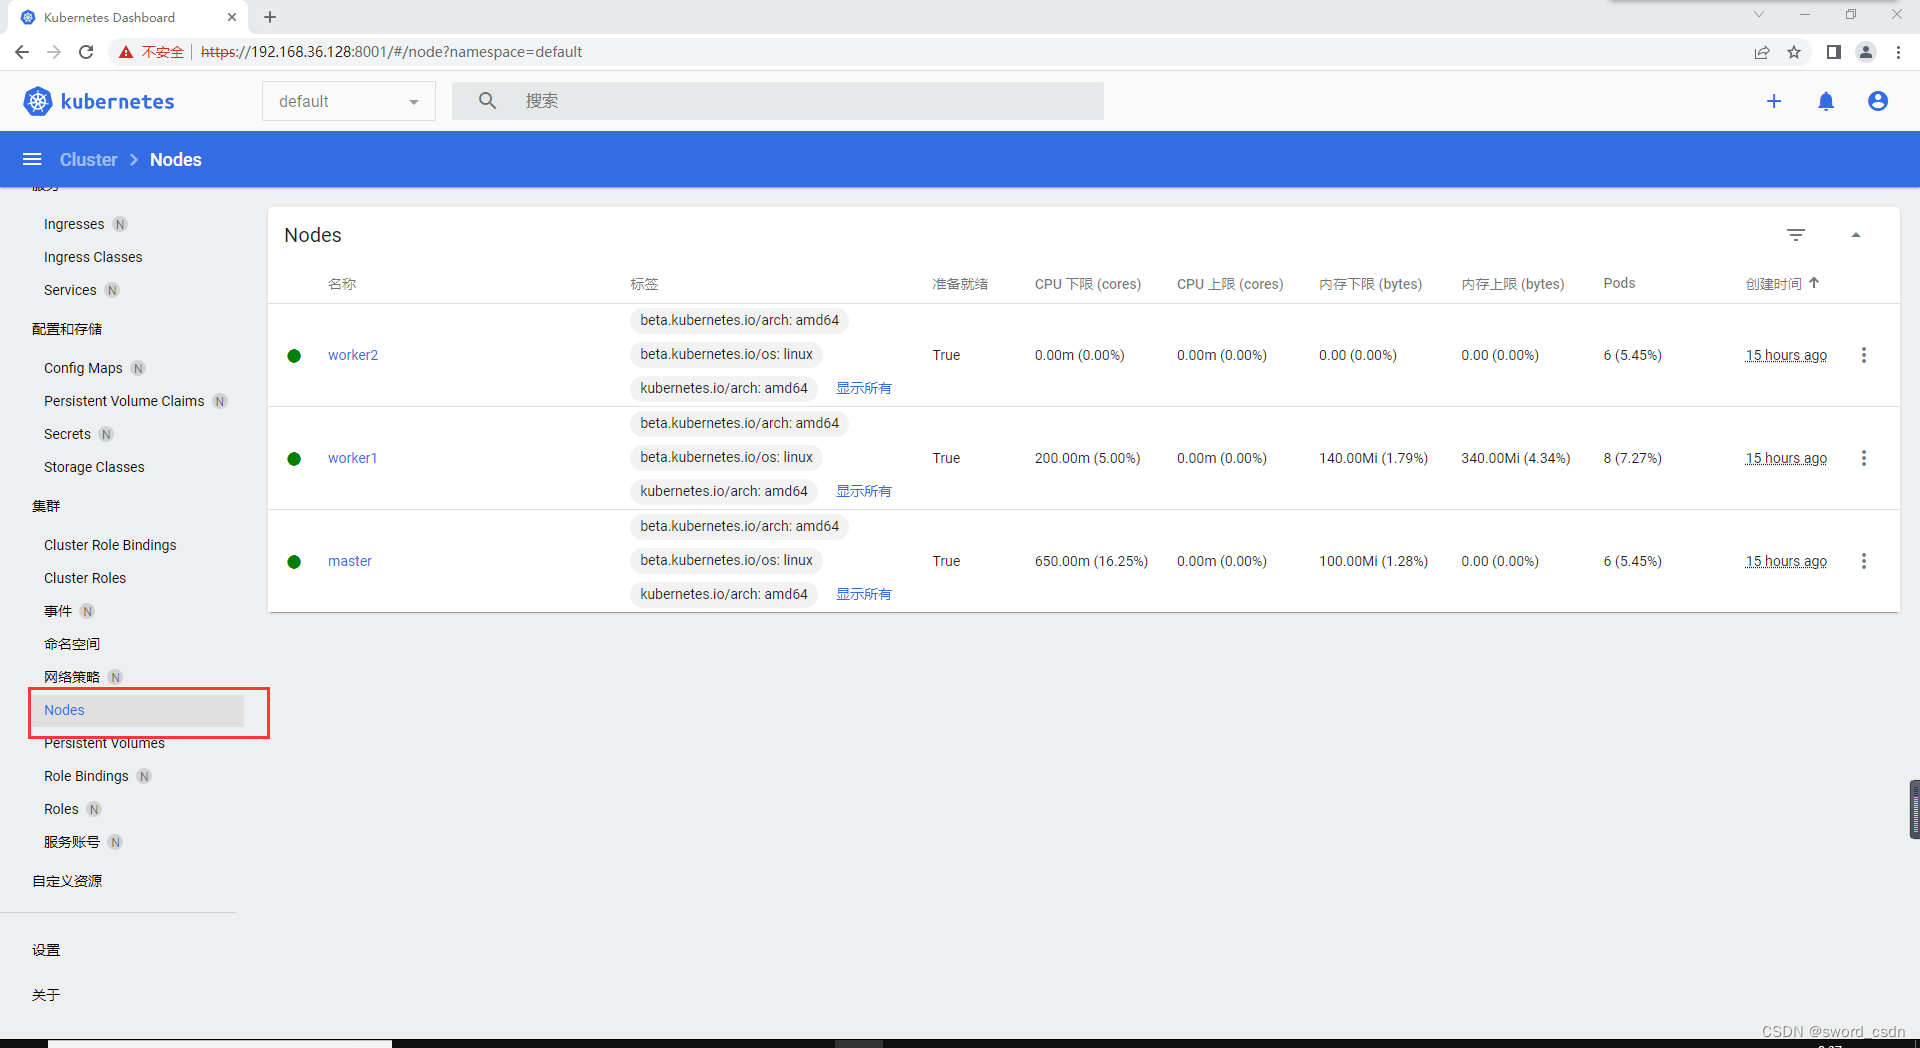Click worker1 label beta.kubernetes.io/os: linux
The width and height of the screenshot is (1920, 1048).
[x=726, y=457]
